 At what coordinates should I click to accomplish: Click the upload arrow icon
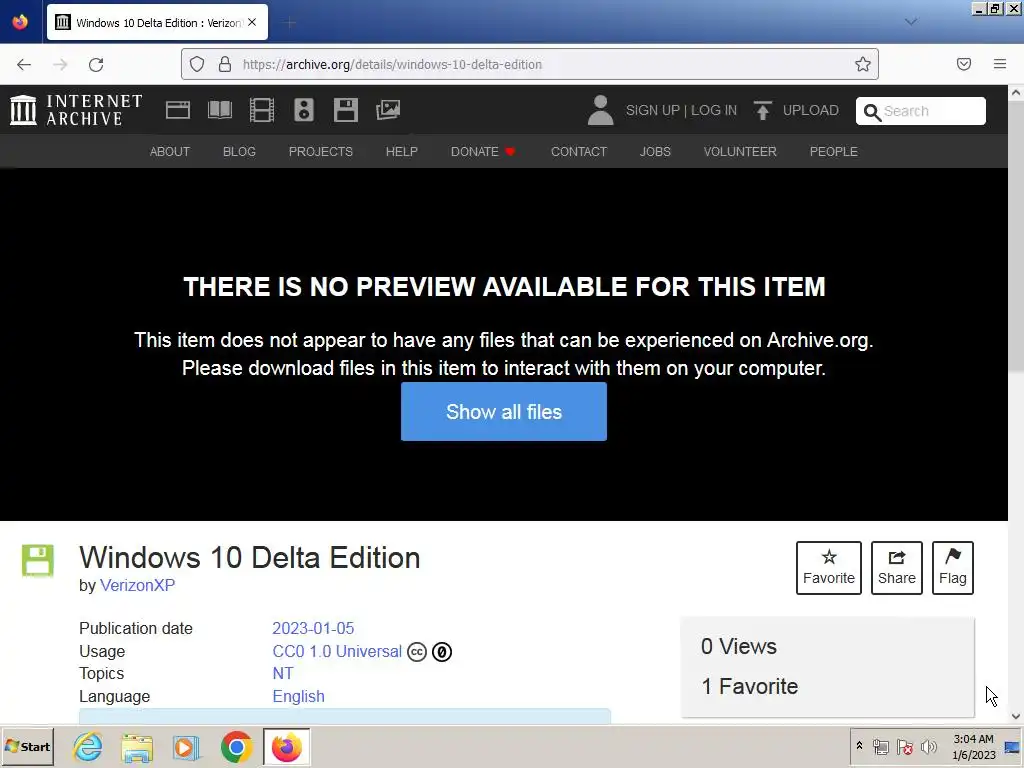[x=762, y=110]
